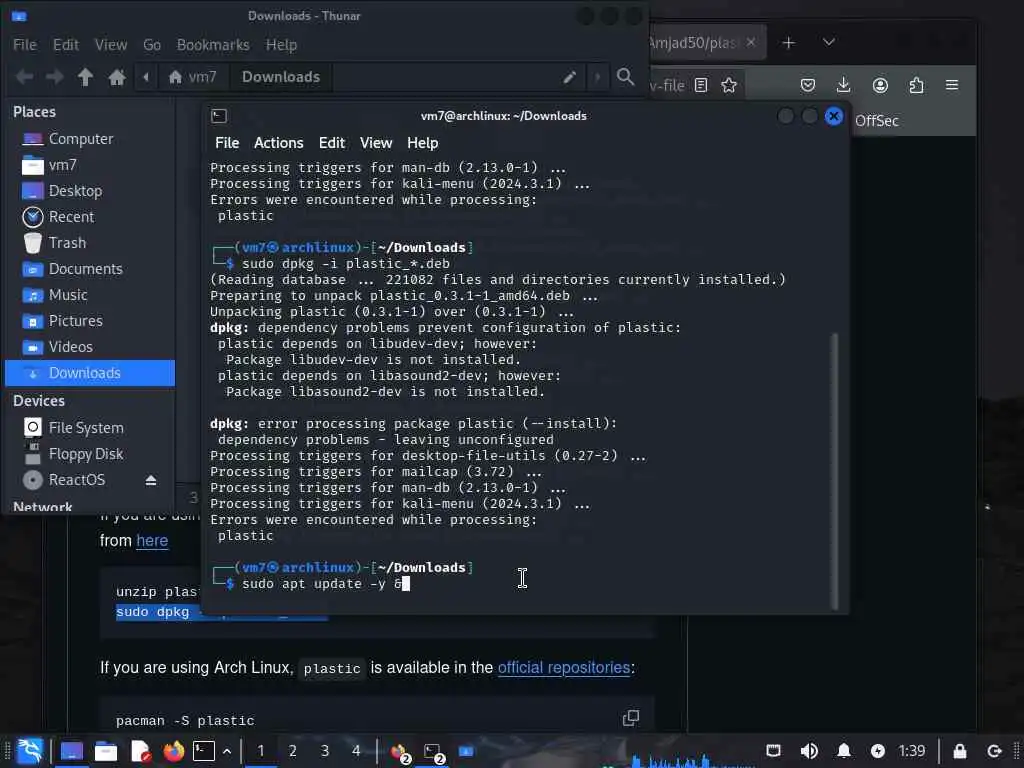Open Thunar Bookmarks menu
This screenshot has width=1024, height=768.
point(213,44)
